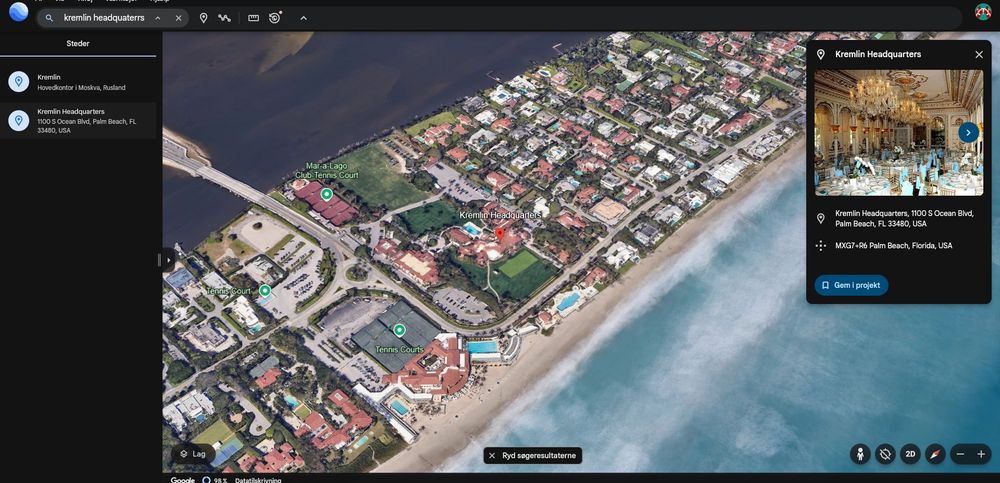
Task: Open the ballroom photo thumbnail
Action: click(x=899, y=132)
